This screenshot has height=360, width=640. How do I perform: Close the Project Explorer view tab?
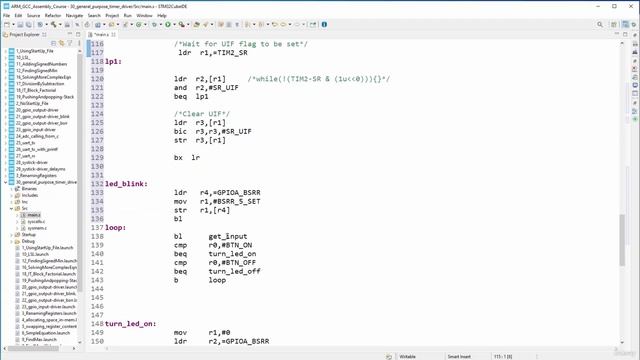44,35
